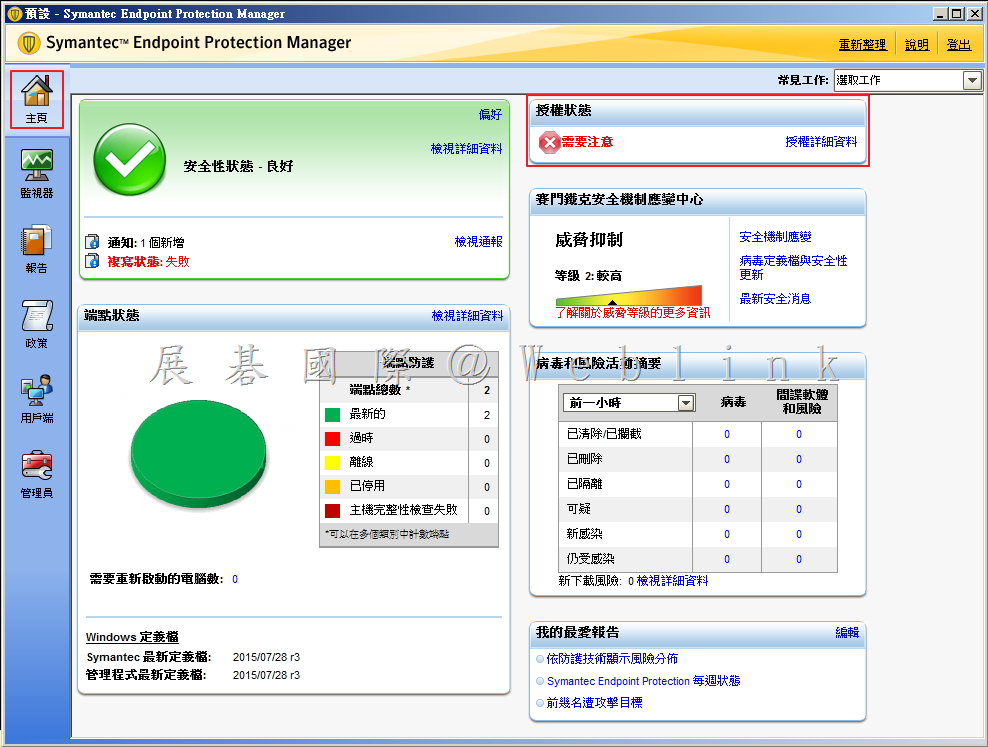The height and width of the screenshot is (747, 988).
Task: Open the 監視器 monitors icon
Action: [x=36, y=166]
